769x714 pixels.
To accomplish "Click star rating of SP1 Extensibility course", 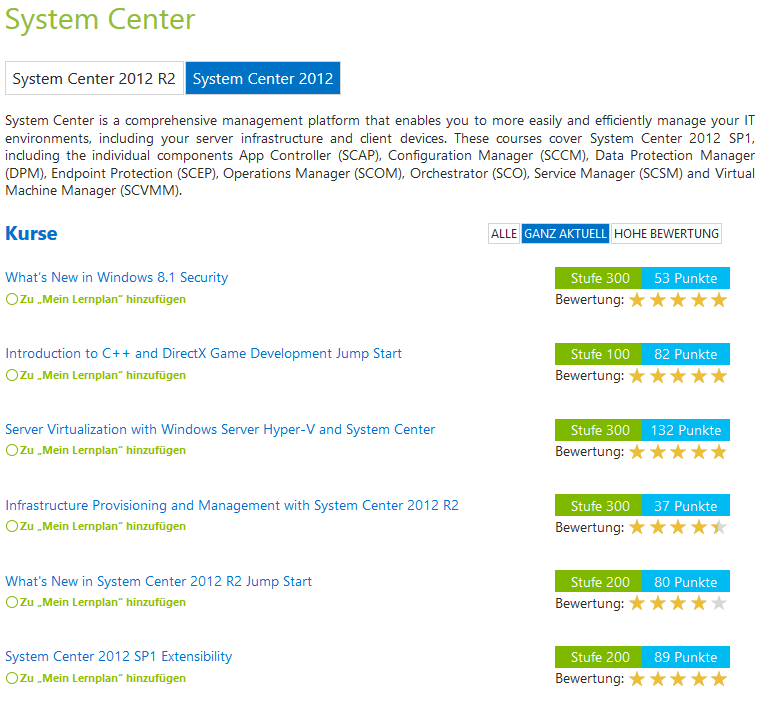I will click(x=678, y=679).
